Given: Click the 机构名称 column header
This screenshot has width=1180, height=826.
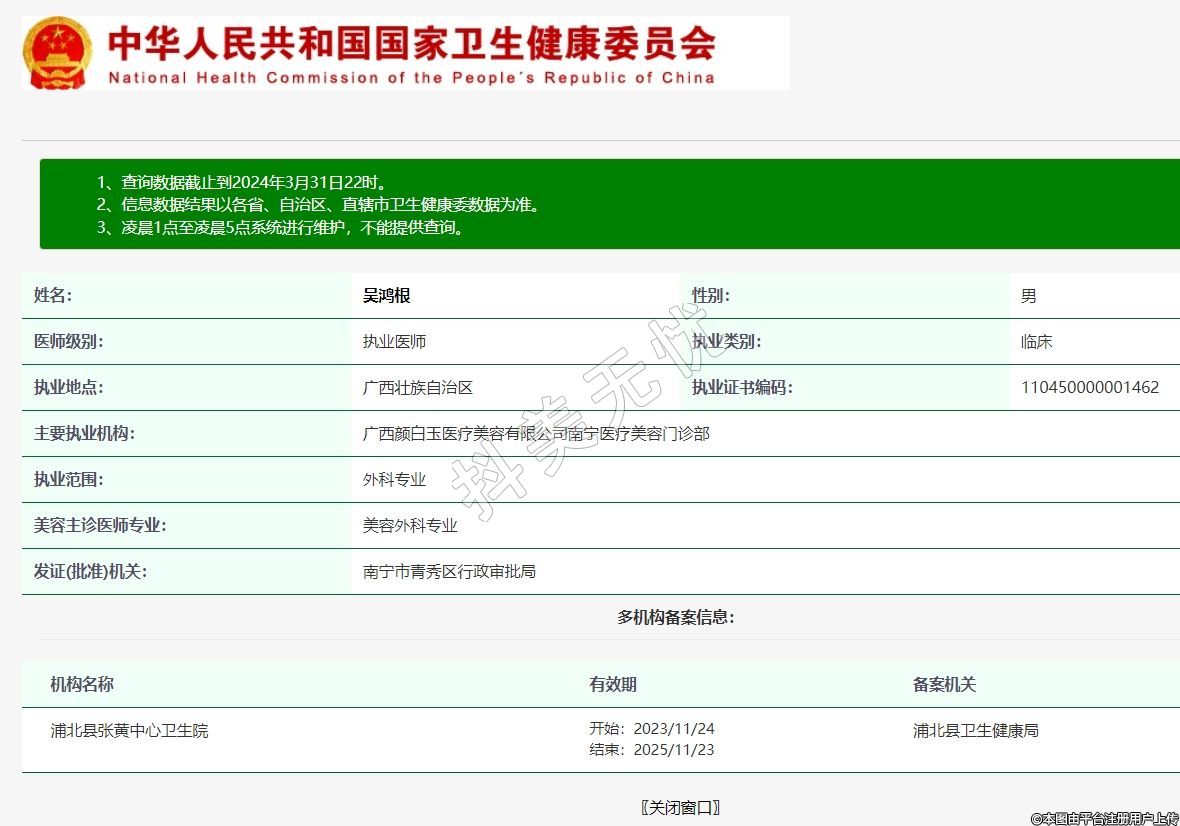Looking at the screenshot, I should [x=82, y=685].
